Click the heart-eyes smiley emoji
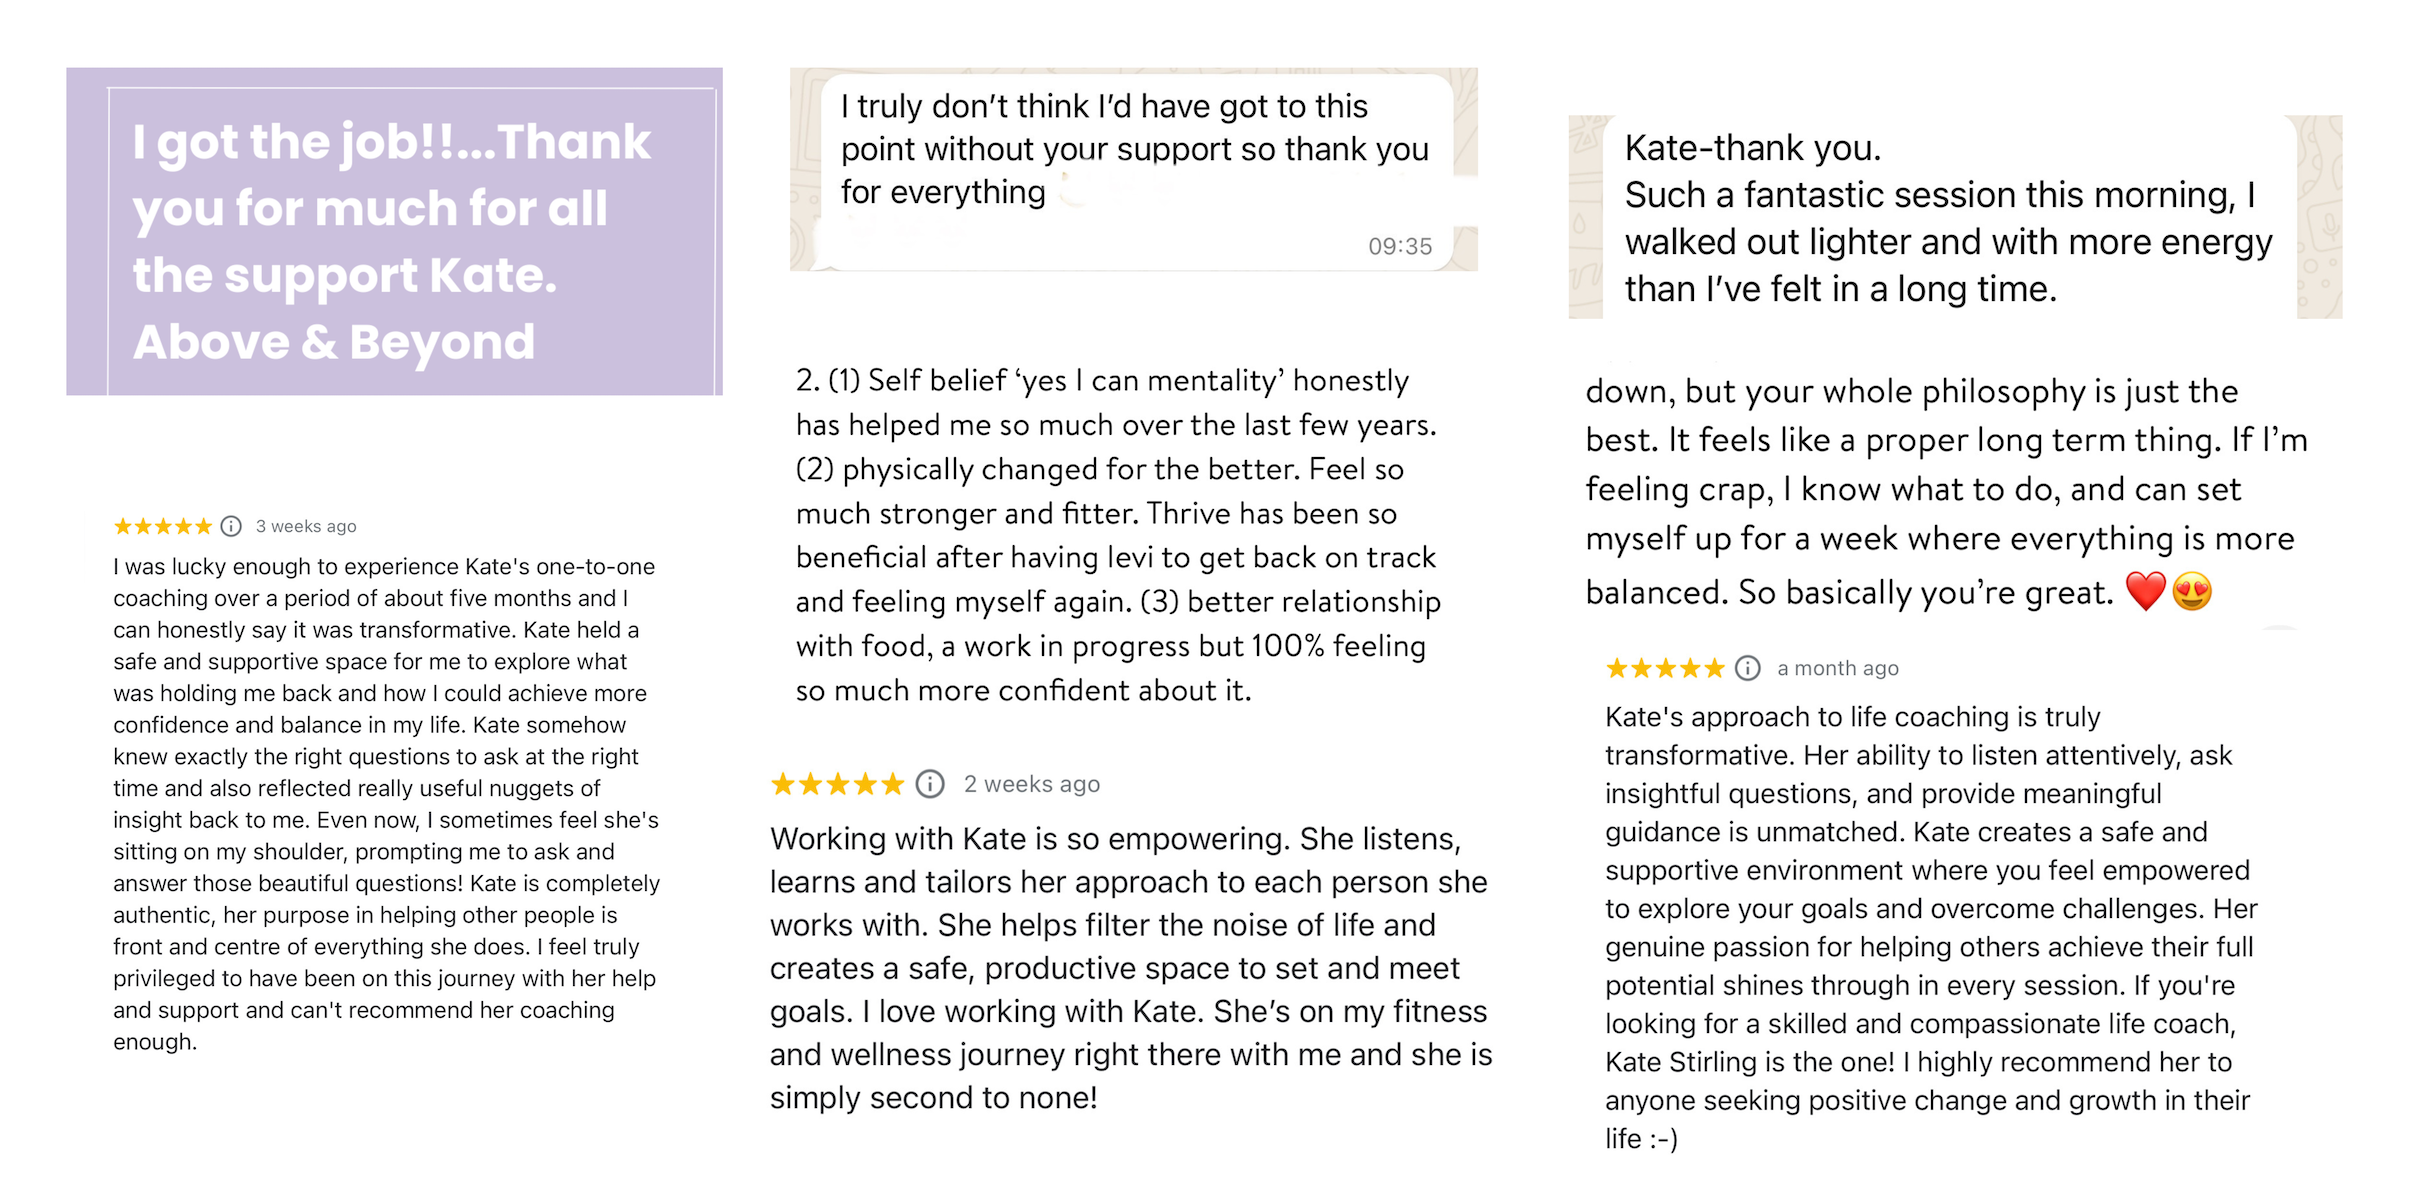Image resolution: width=2410 pixels, height=1200 pixels. coord(2192,592)
